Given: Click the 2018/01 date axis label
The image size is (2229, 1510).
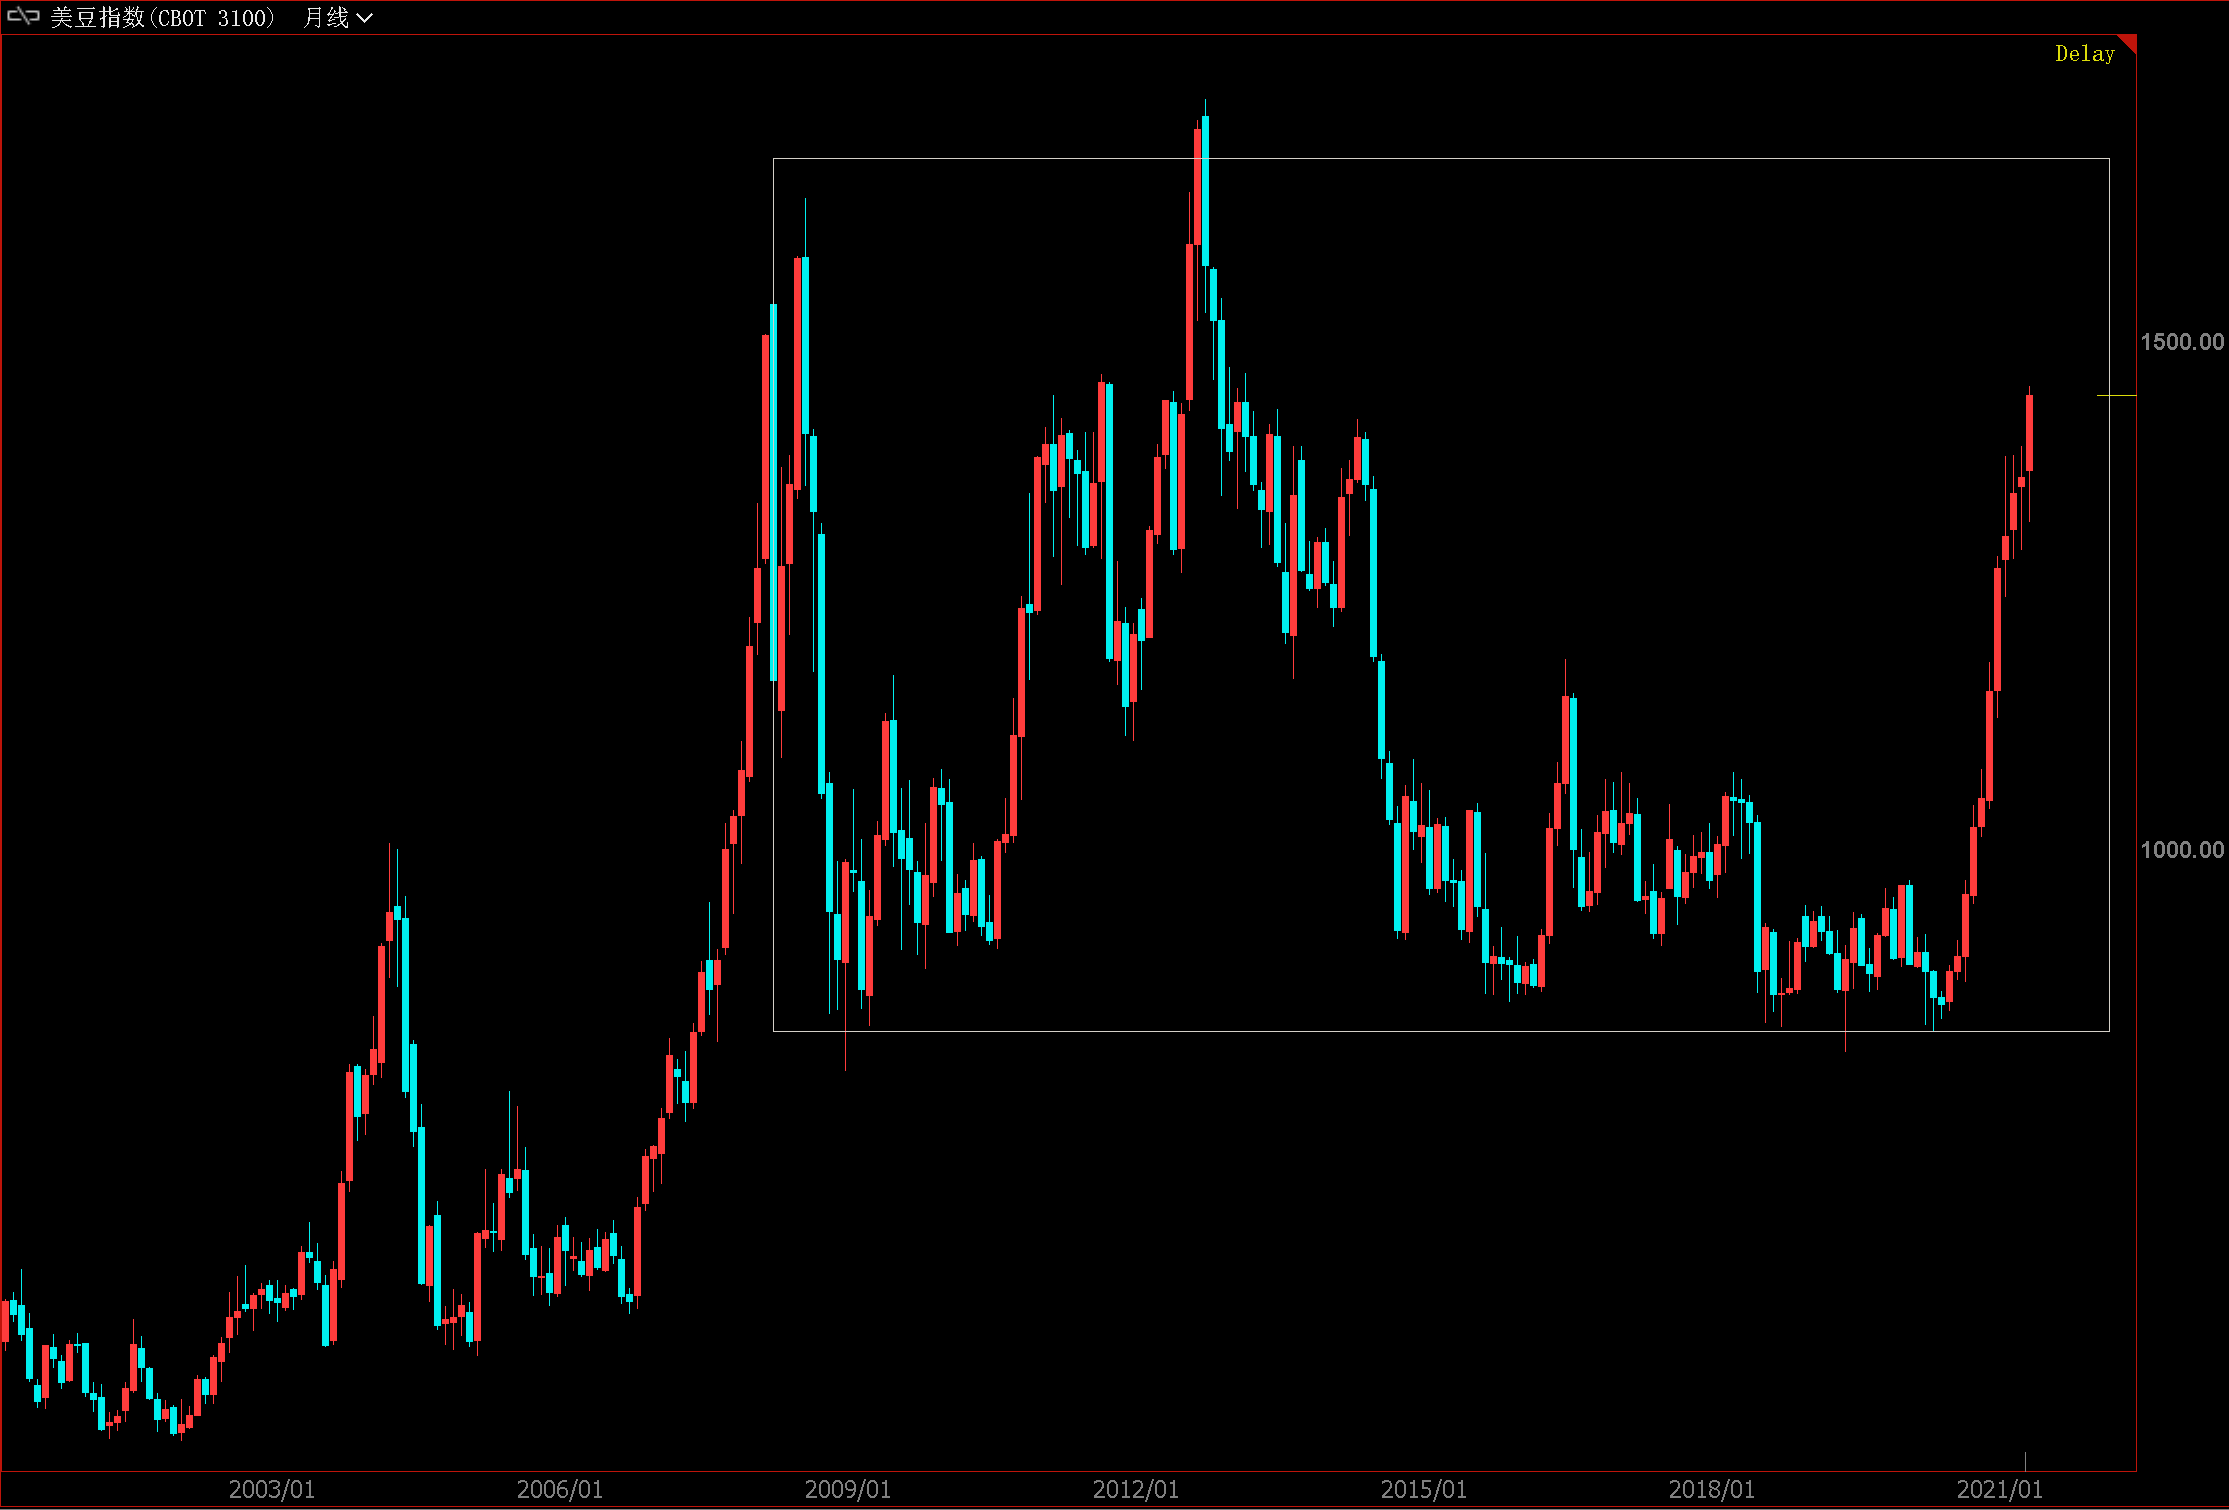Looking at the screenshot, I should 1711,1489.
